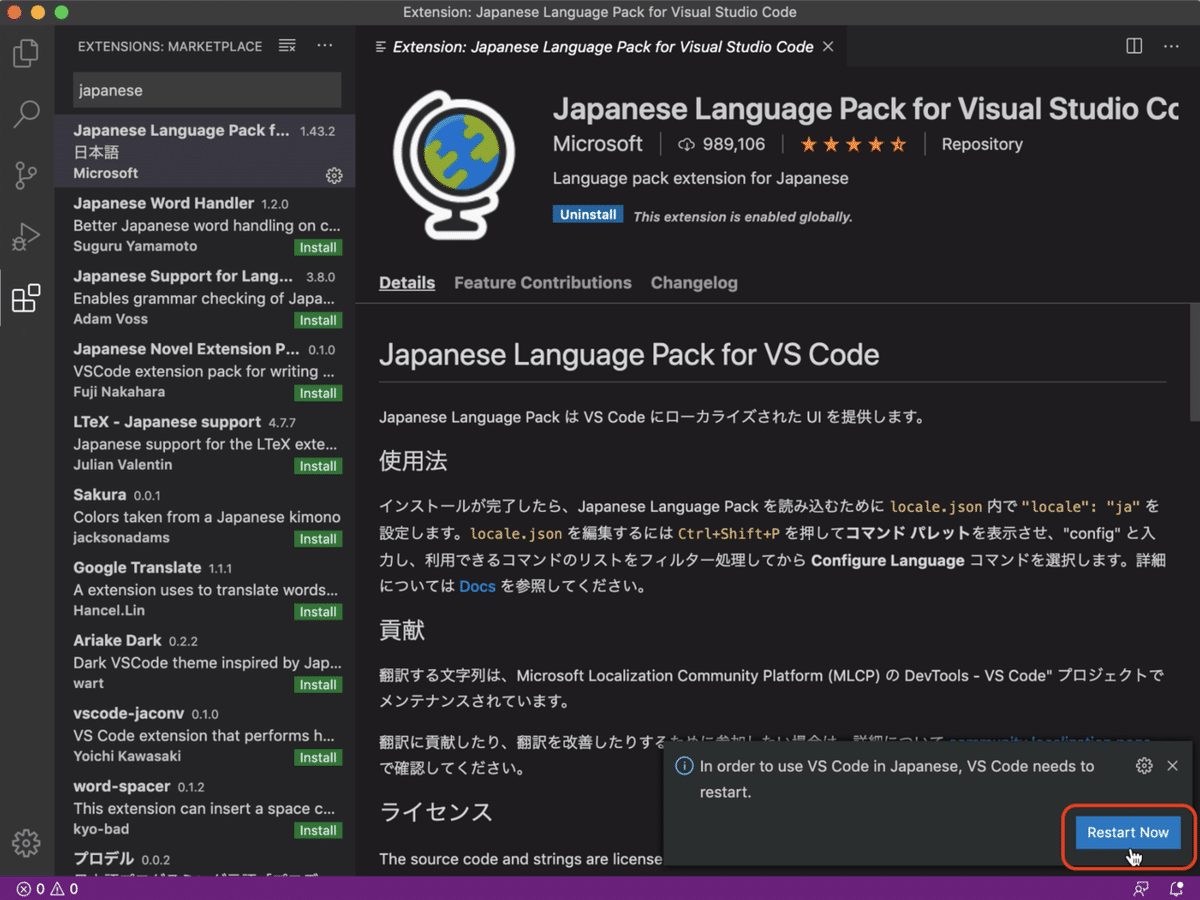The image size is (1200, 900).
Task: Open feedback icon in status bar
Action: 1140,889
